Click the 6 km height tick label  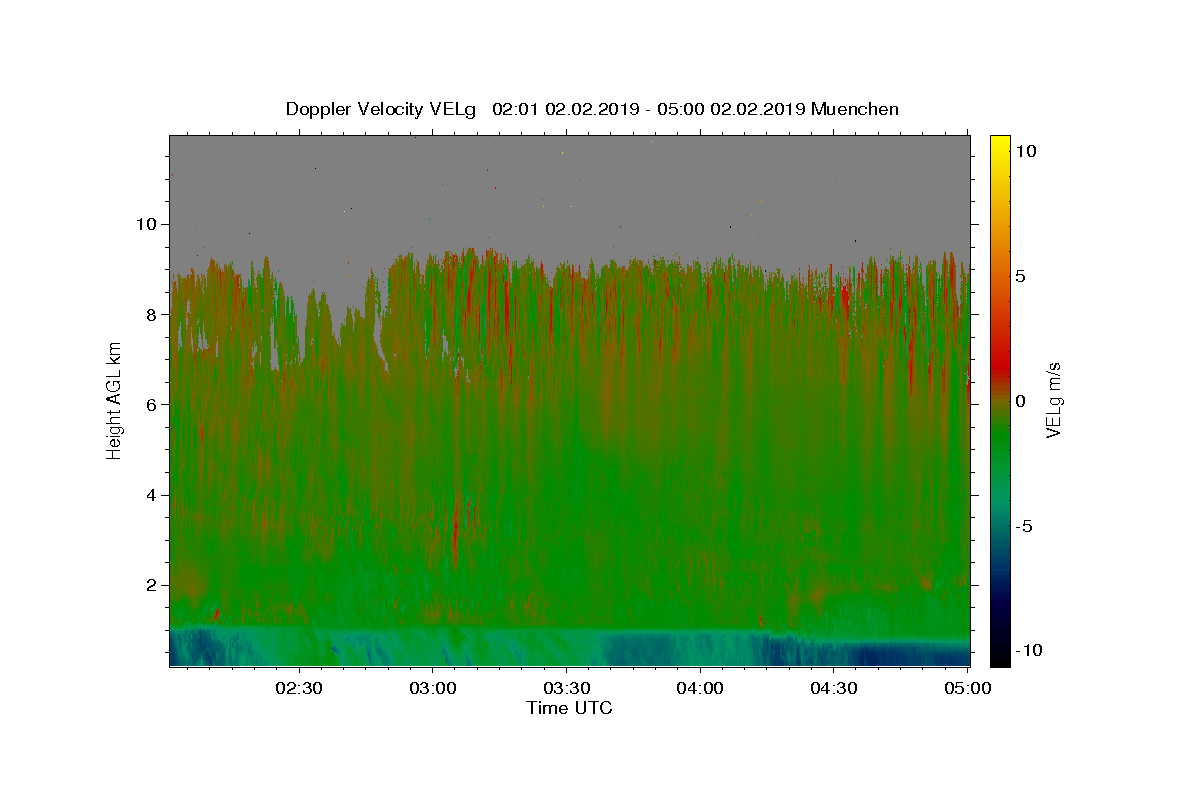[x=153, y=404]
